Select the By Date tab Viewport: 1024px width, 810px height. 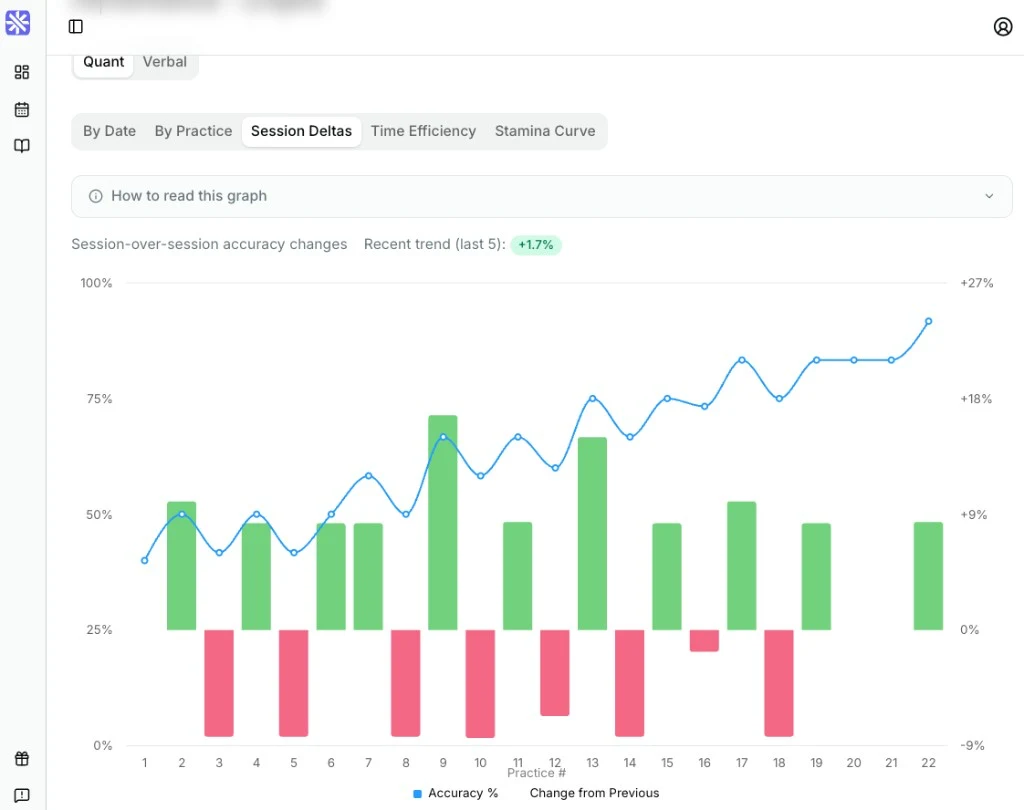pos(109,131)
